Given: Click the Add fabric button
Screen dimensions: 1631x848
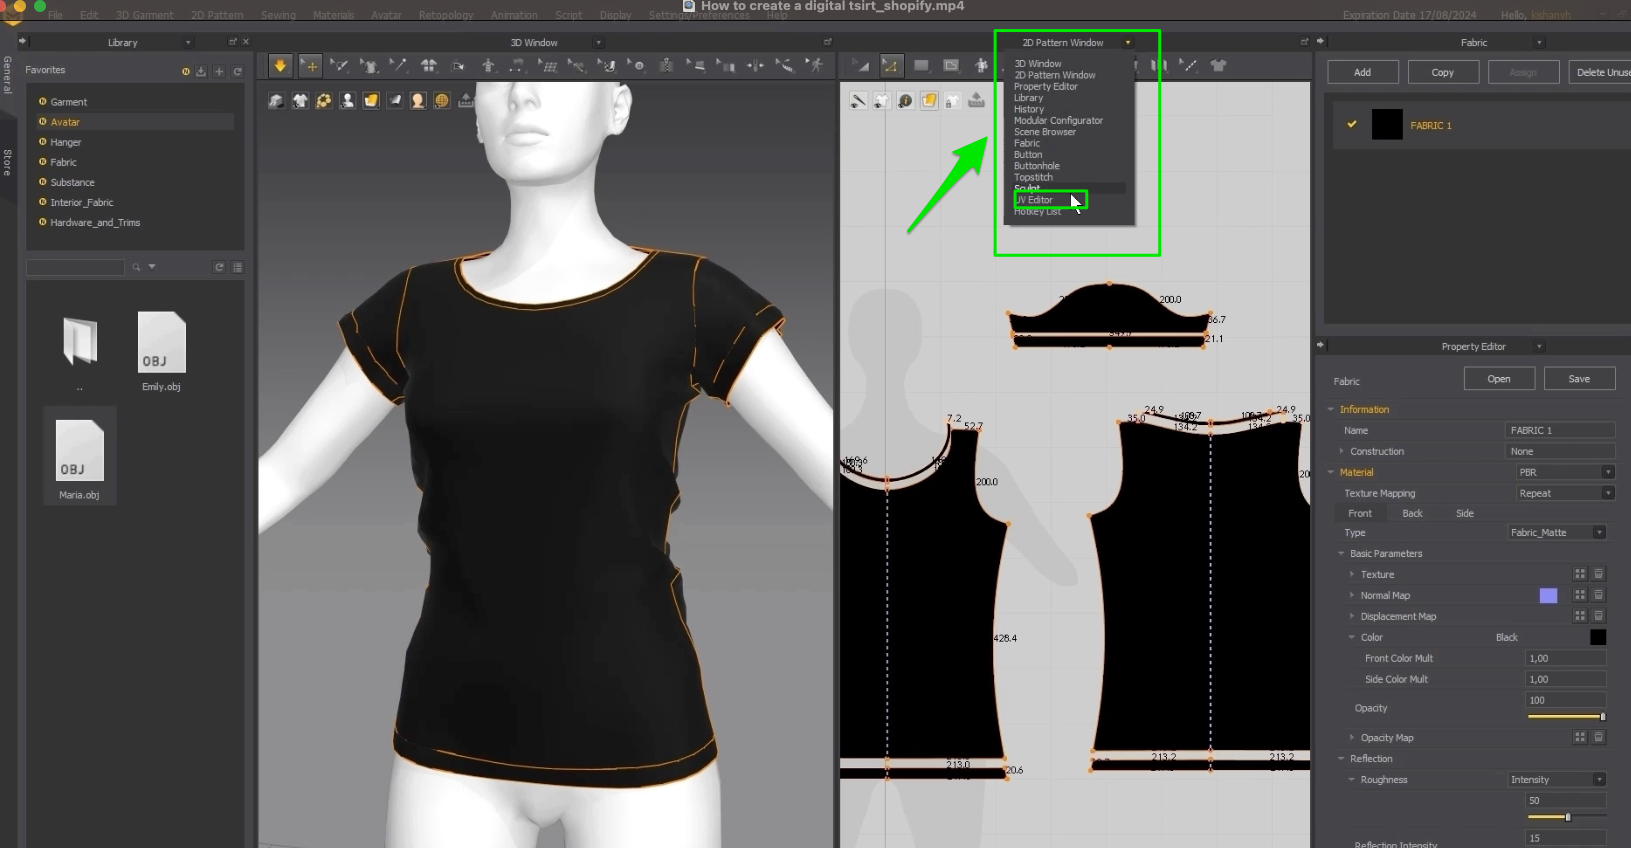Looking at the screenshot, I should point(1362,72).
